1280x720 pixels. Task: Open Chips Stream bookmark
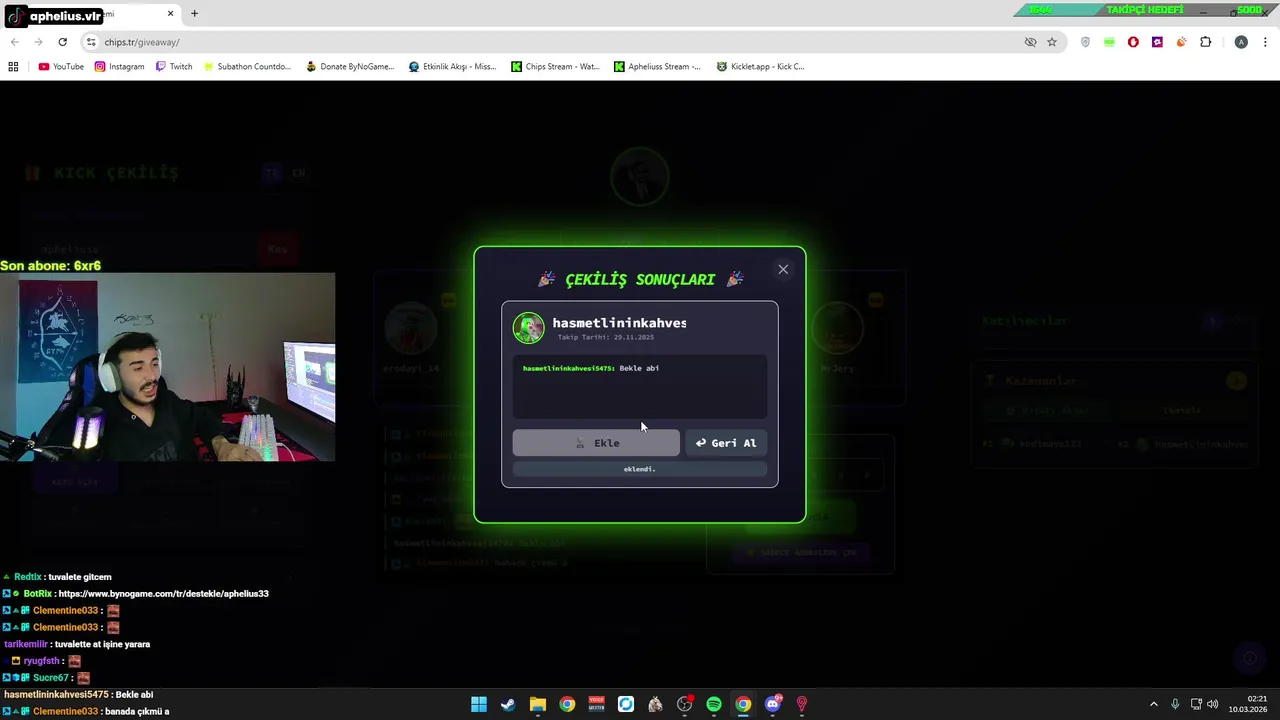pyautogui.click(x=555, y=67)
